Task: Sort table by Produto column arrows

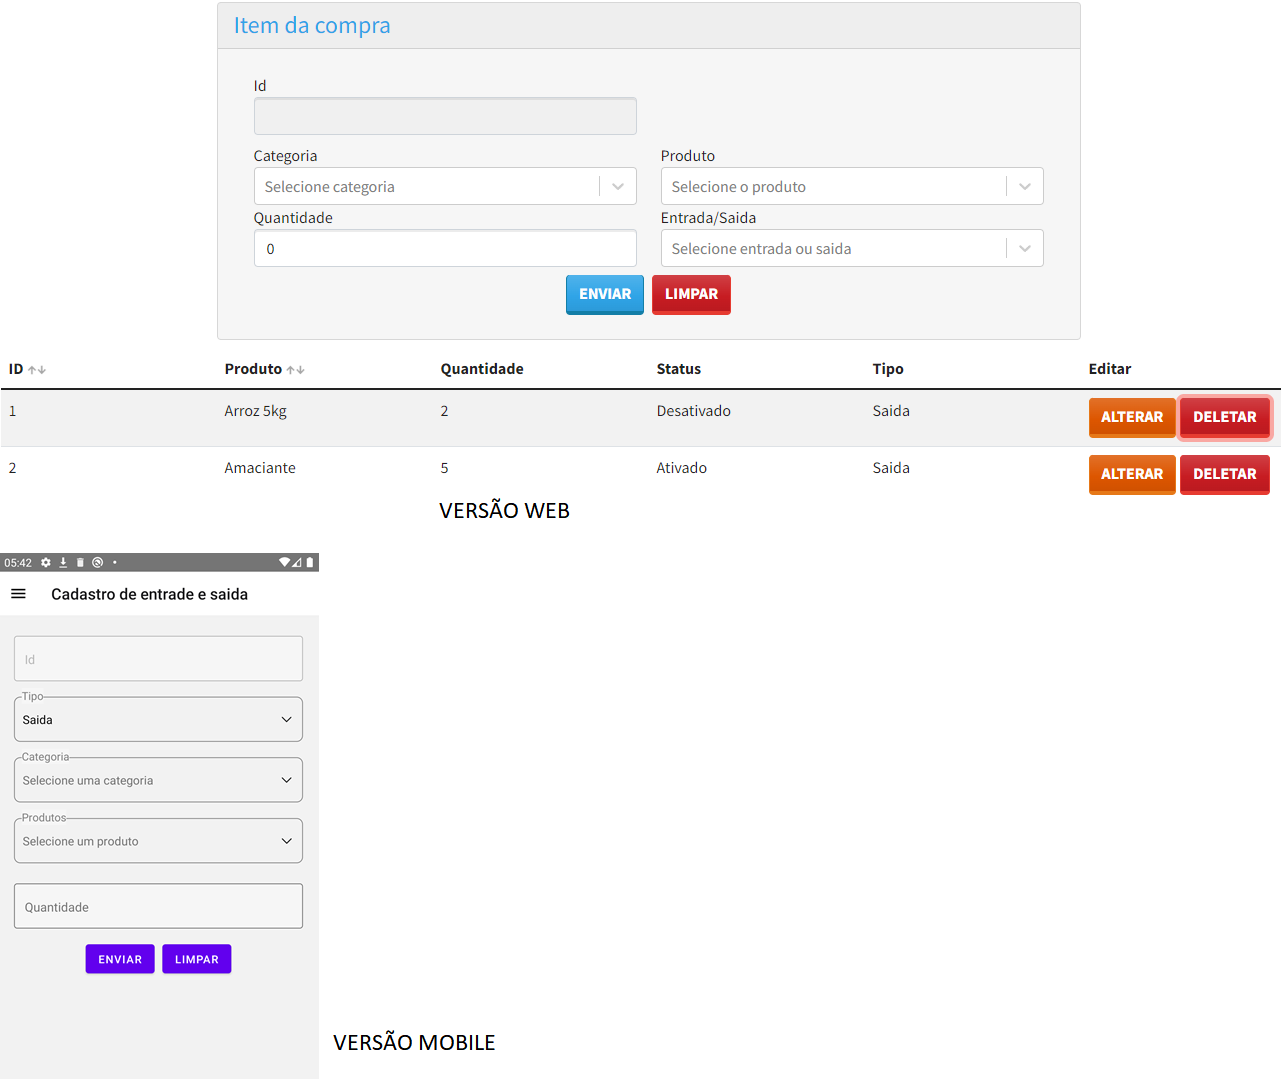Action: pos(295,370)
